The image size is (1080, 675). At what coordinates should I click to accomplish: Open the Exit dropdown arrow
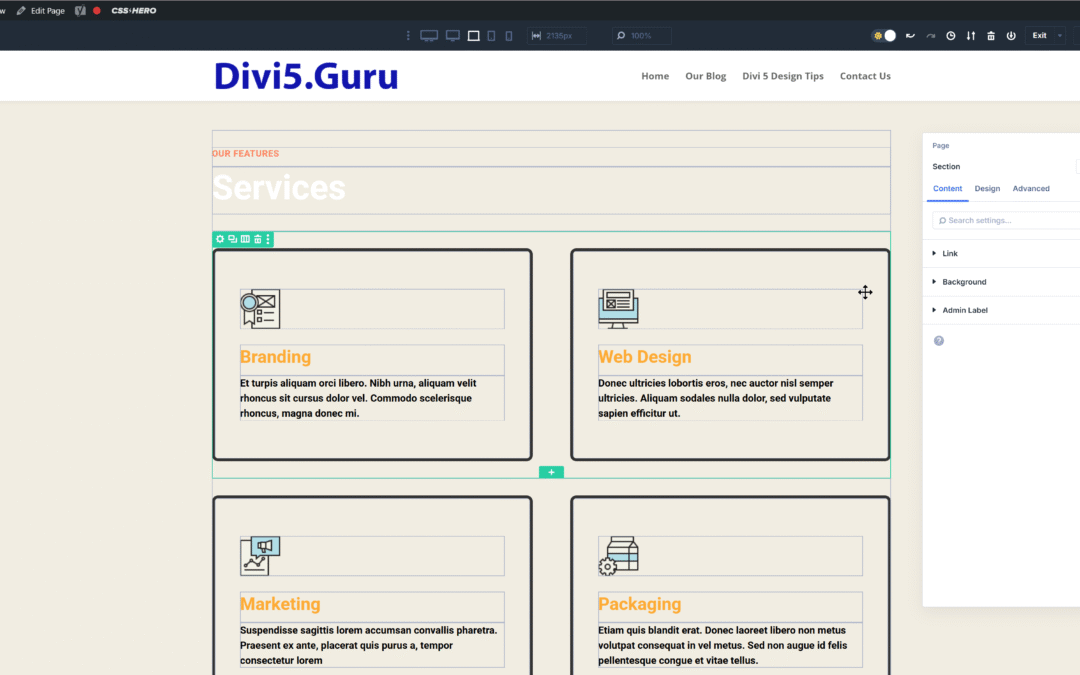pos(1060,36)
